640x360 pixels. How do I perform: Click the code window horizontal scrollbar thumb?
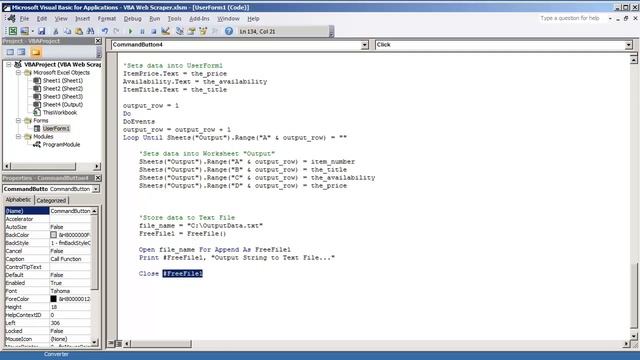coord(161,344)
